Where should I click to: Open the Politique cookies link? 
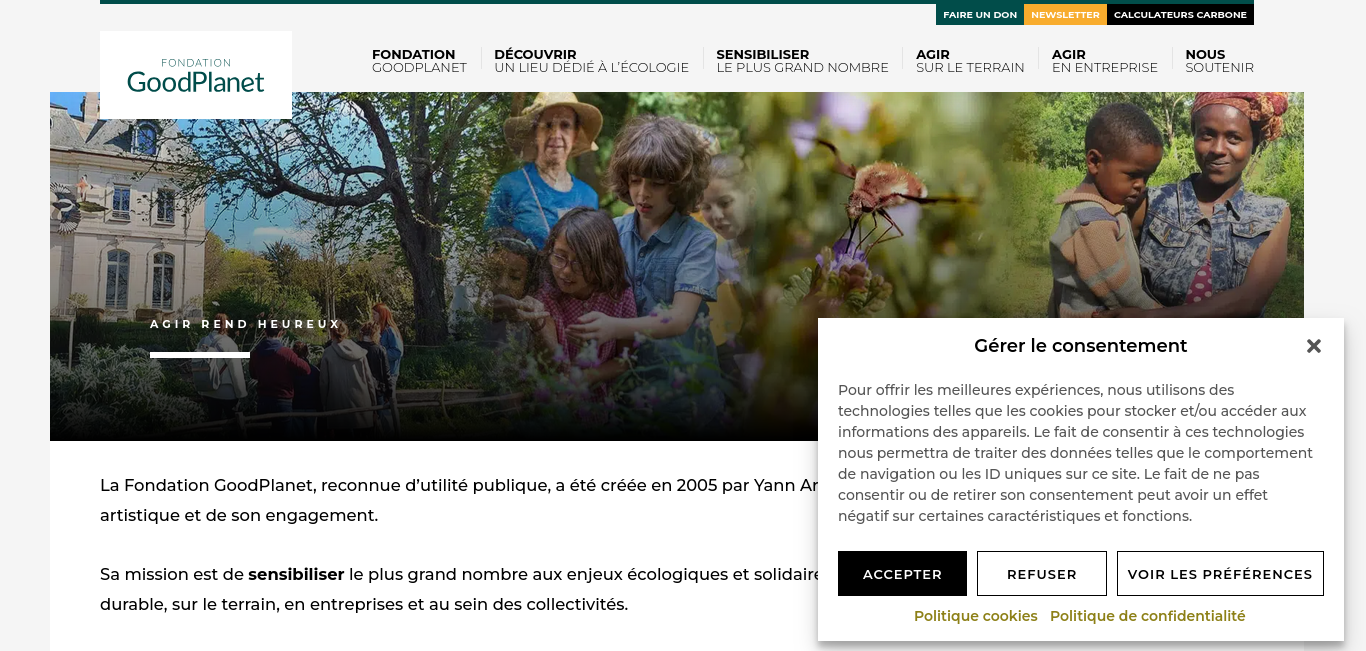click(x=976, y=616)
